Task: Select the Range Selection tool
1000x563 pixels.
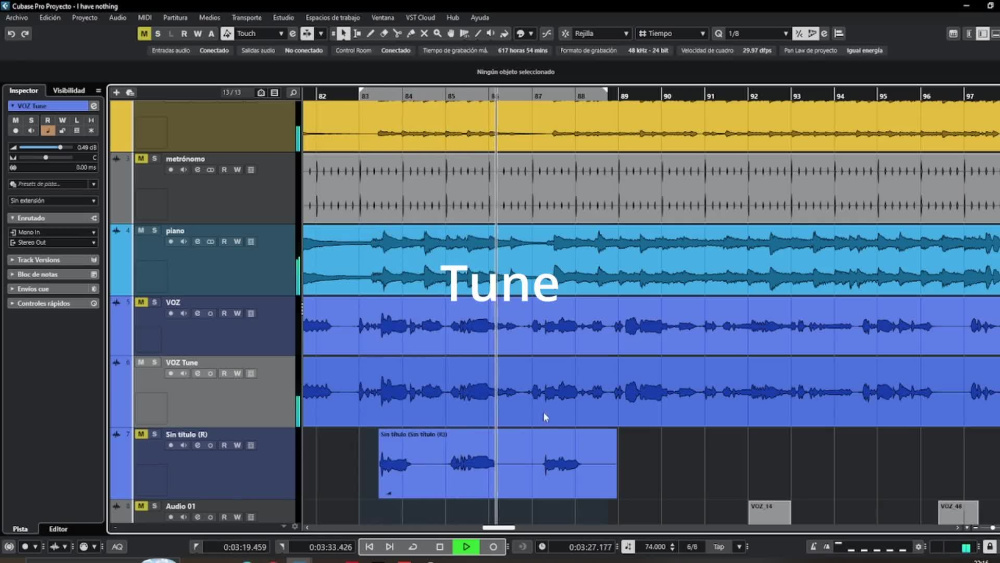Action: 357,34
